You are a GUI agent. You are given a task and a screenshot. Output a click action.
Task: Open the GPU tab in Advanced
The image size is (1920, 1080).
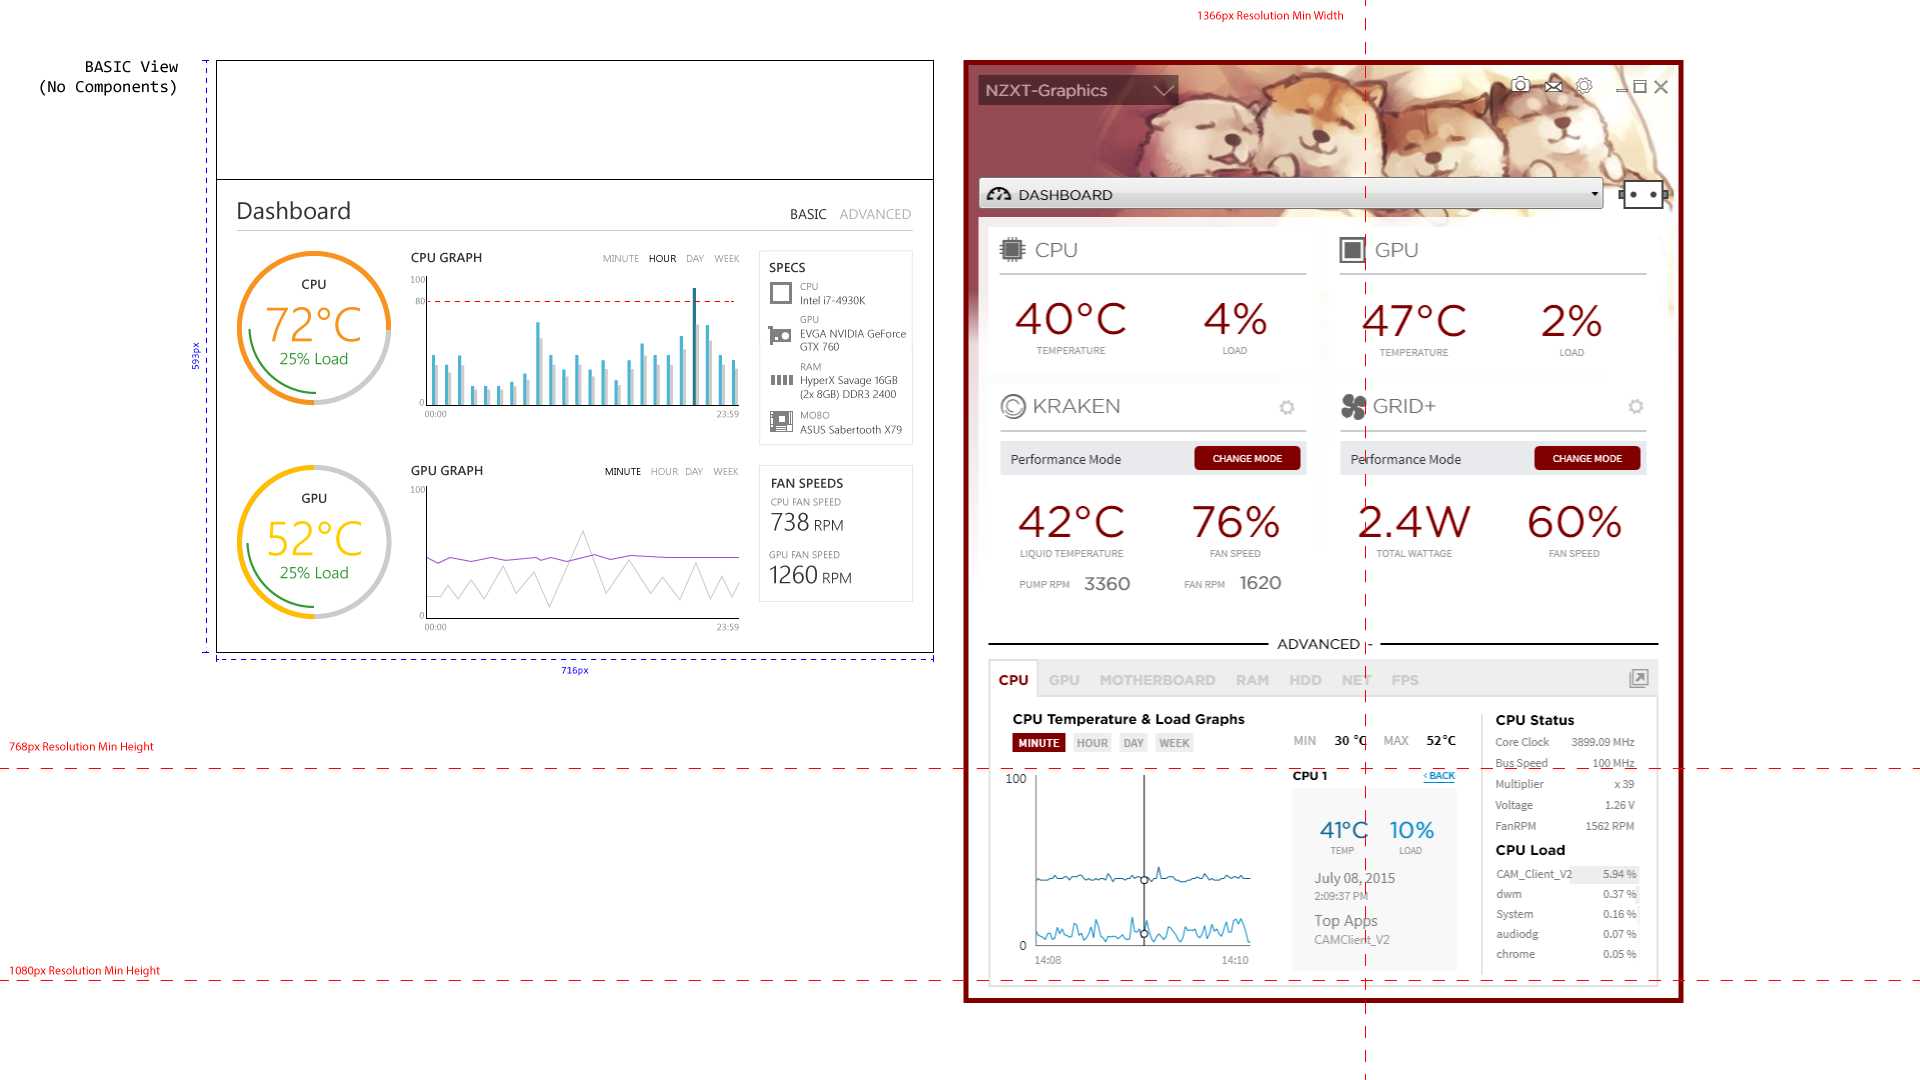tap(1064, 680)
